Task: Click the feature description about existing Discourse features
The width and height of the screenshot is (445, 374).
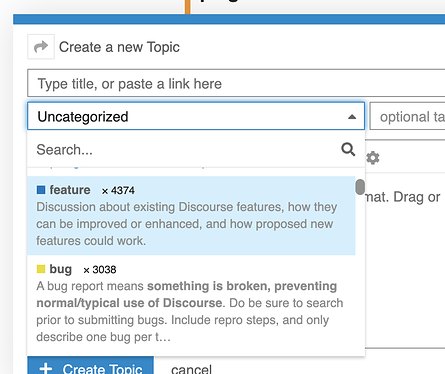Action: click(x=187, y=224)
